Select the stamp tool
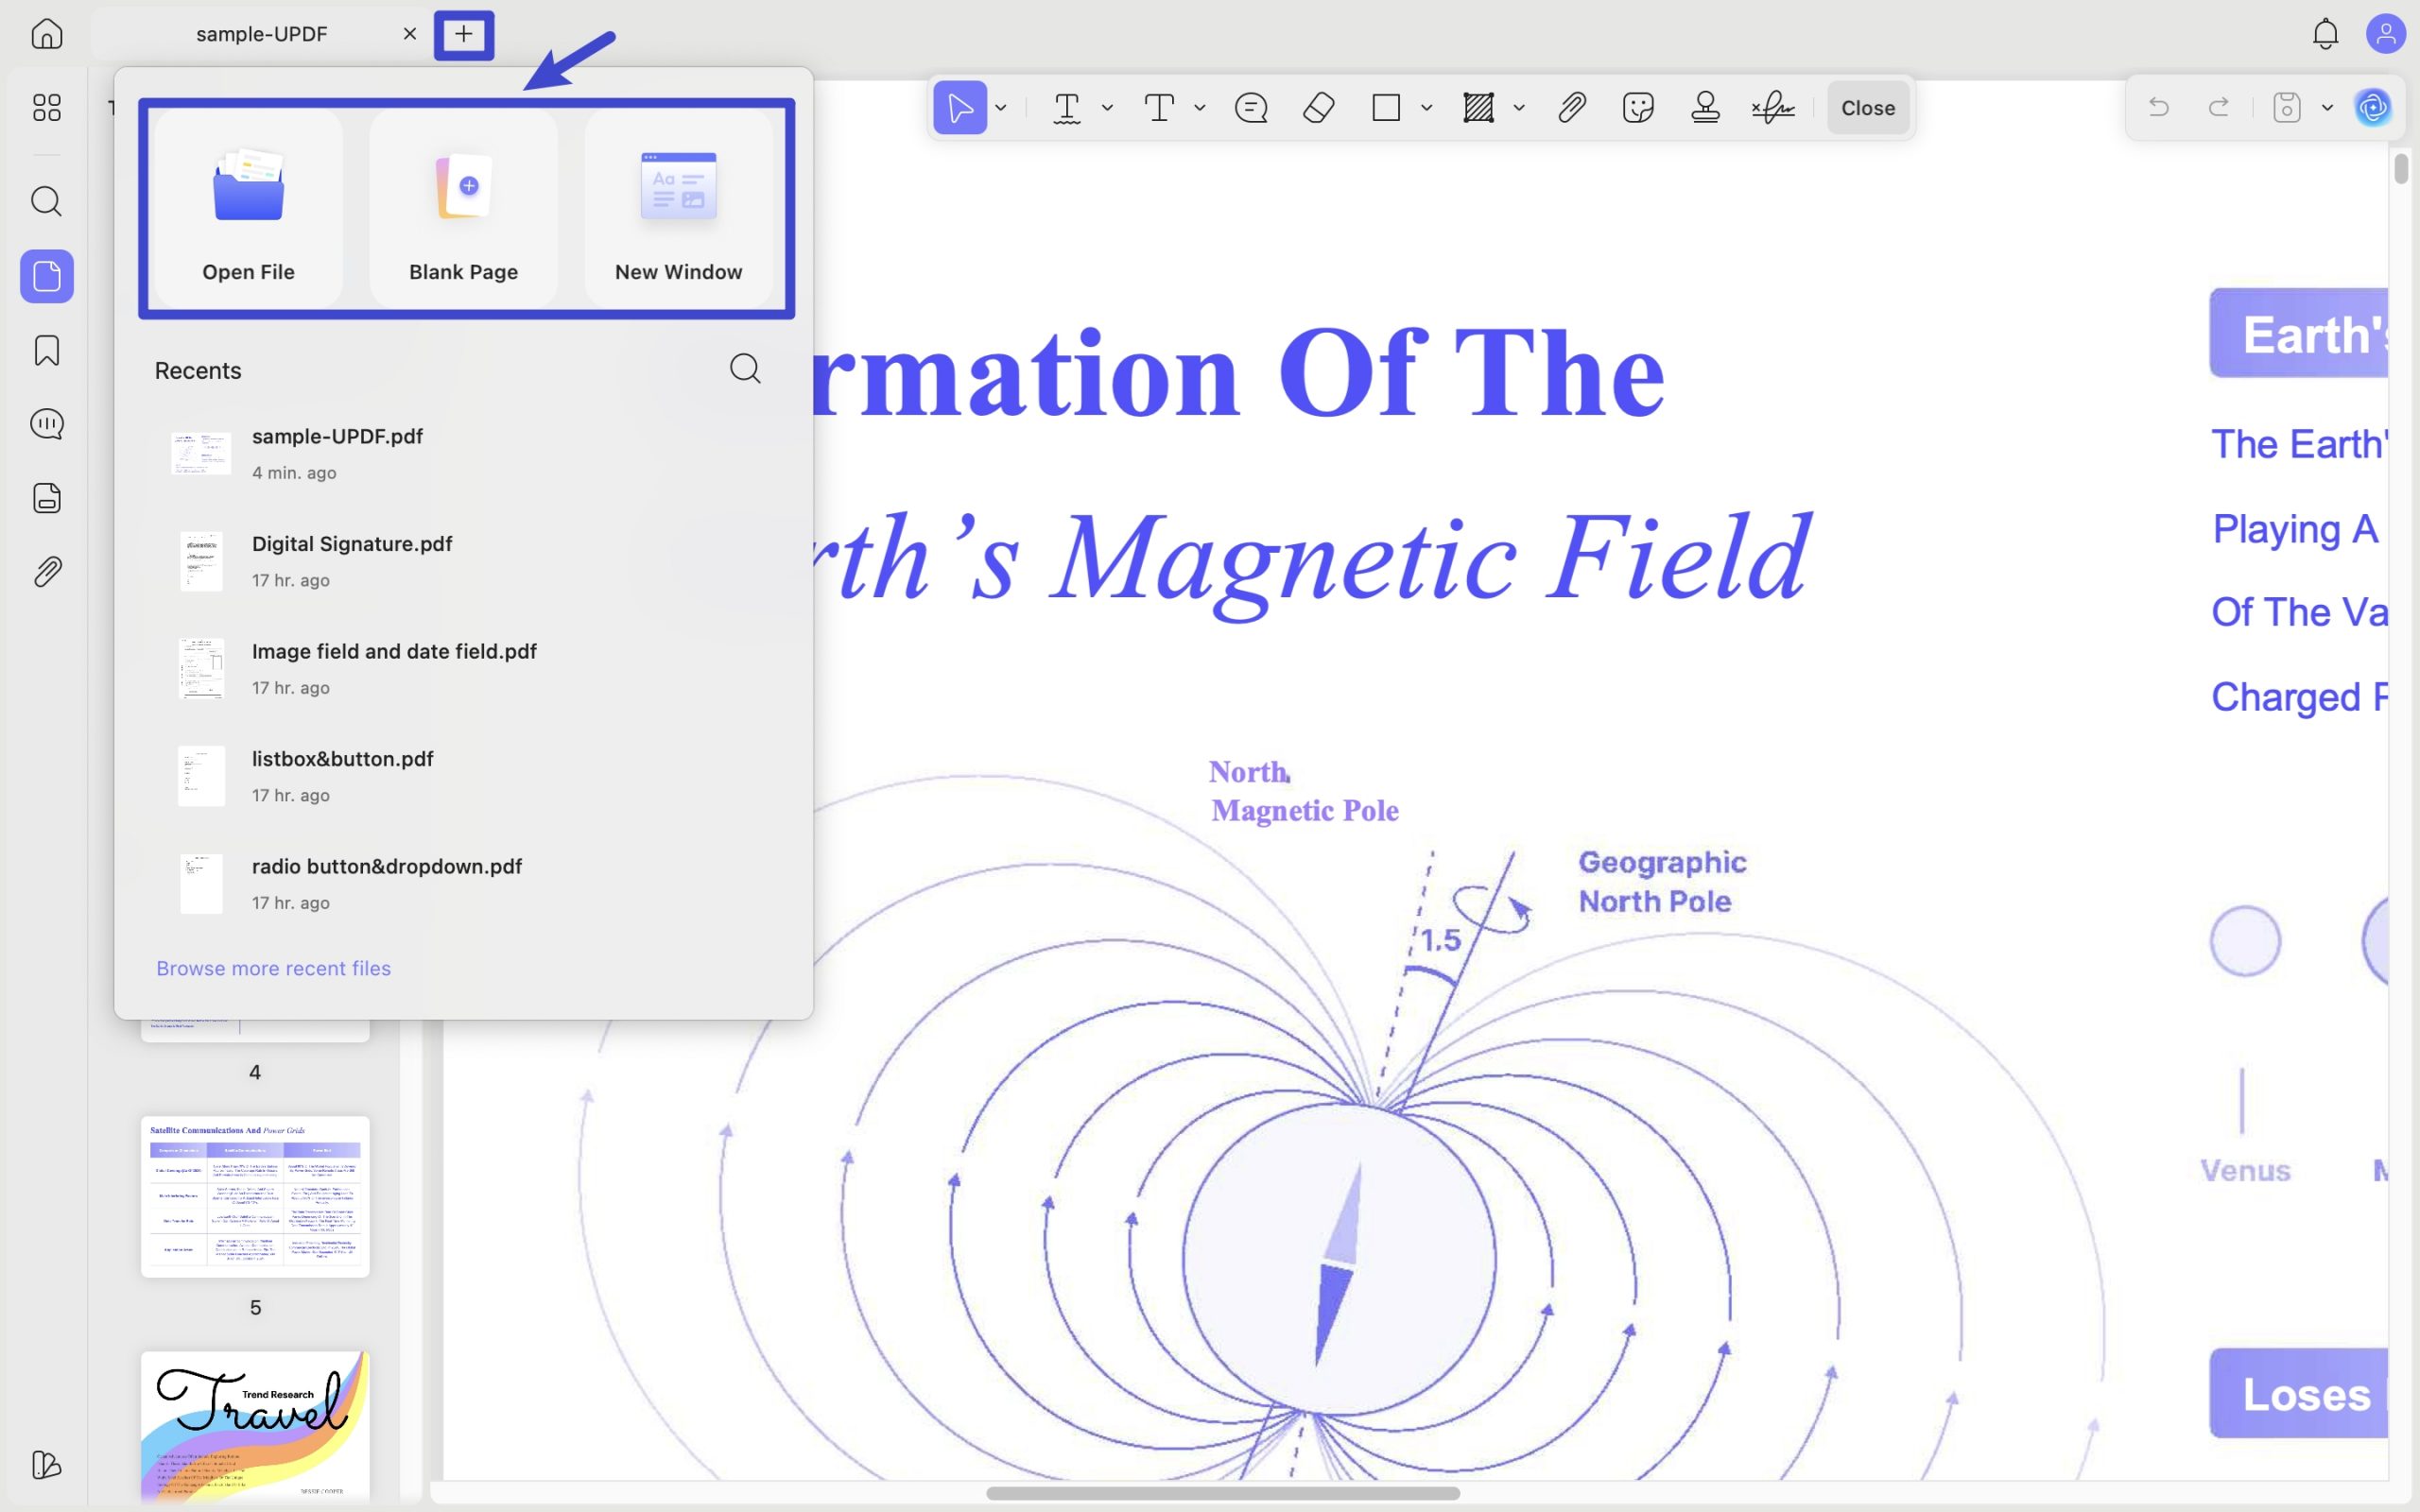Image resolution: width=2420 pixels, height=1512 pixels. [x=1705, y=107]
